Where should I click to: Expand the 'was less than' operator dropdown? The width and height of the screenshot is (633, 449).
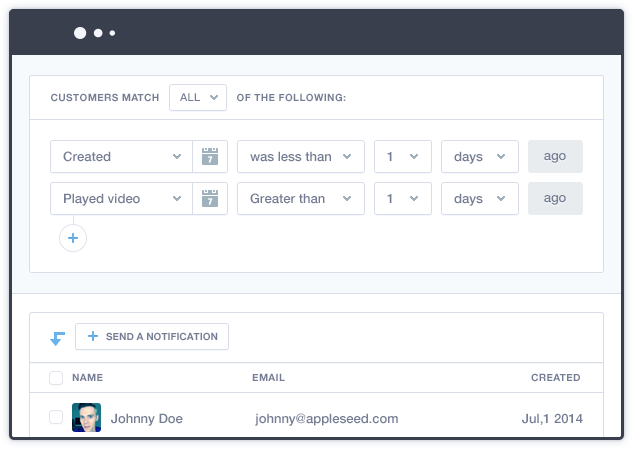(x=300, y=157)
